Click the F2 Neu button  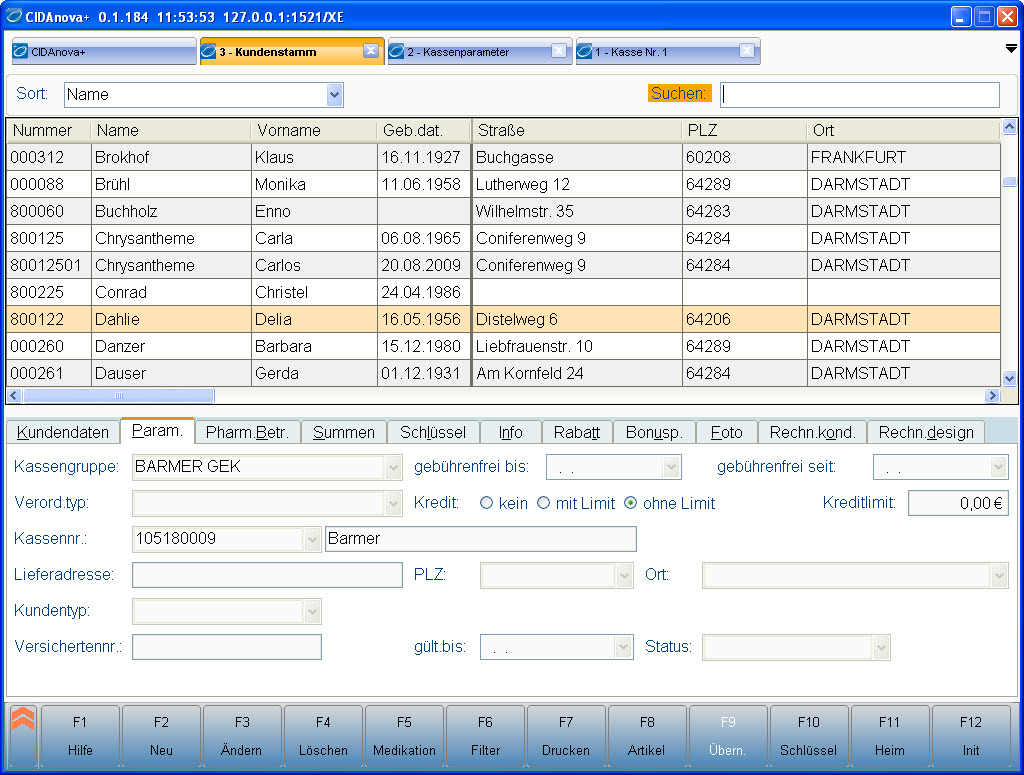pos(161,736)
